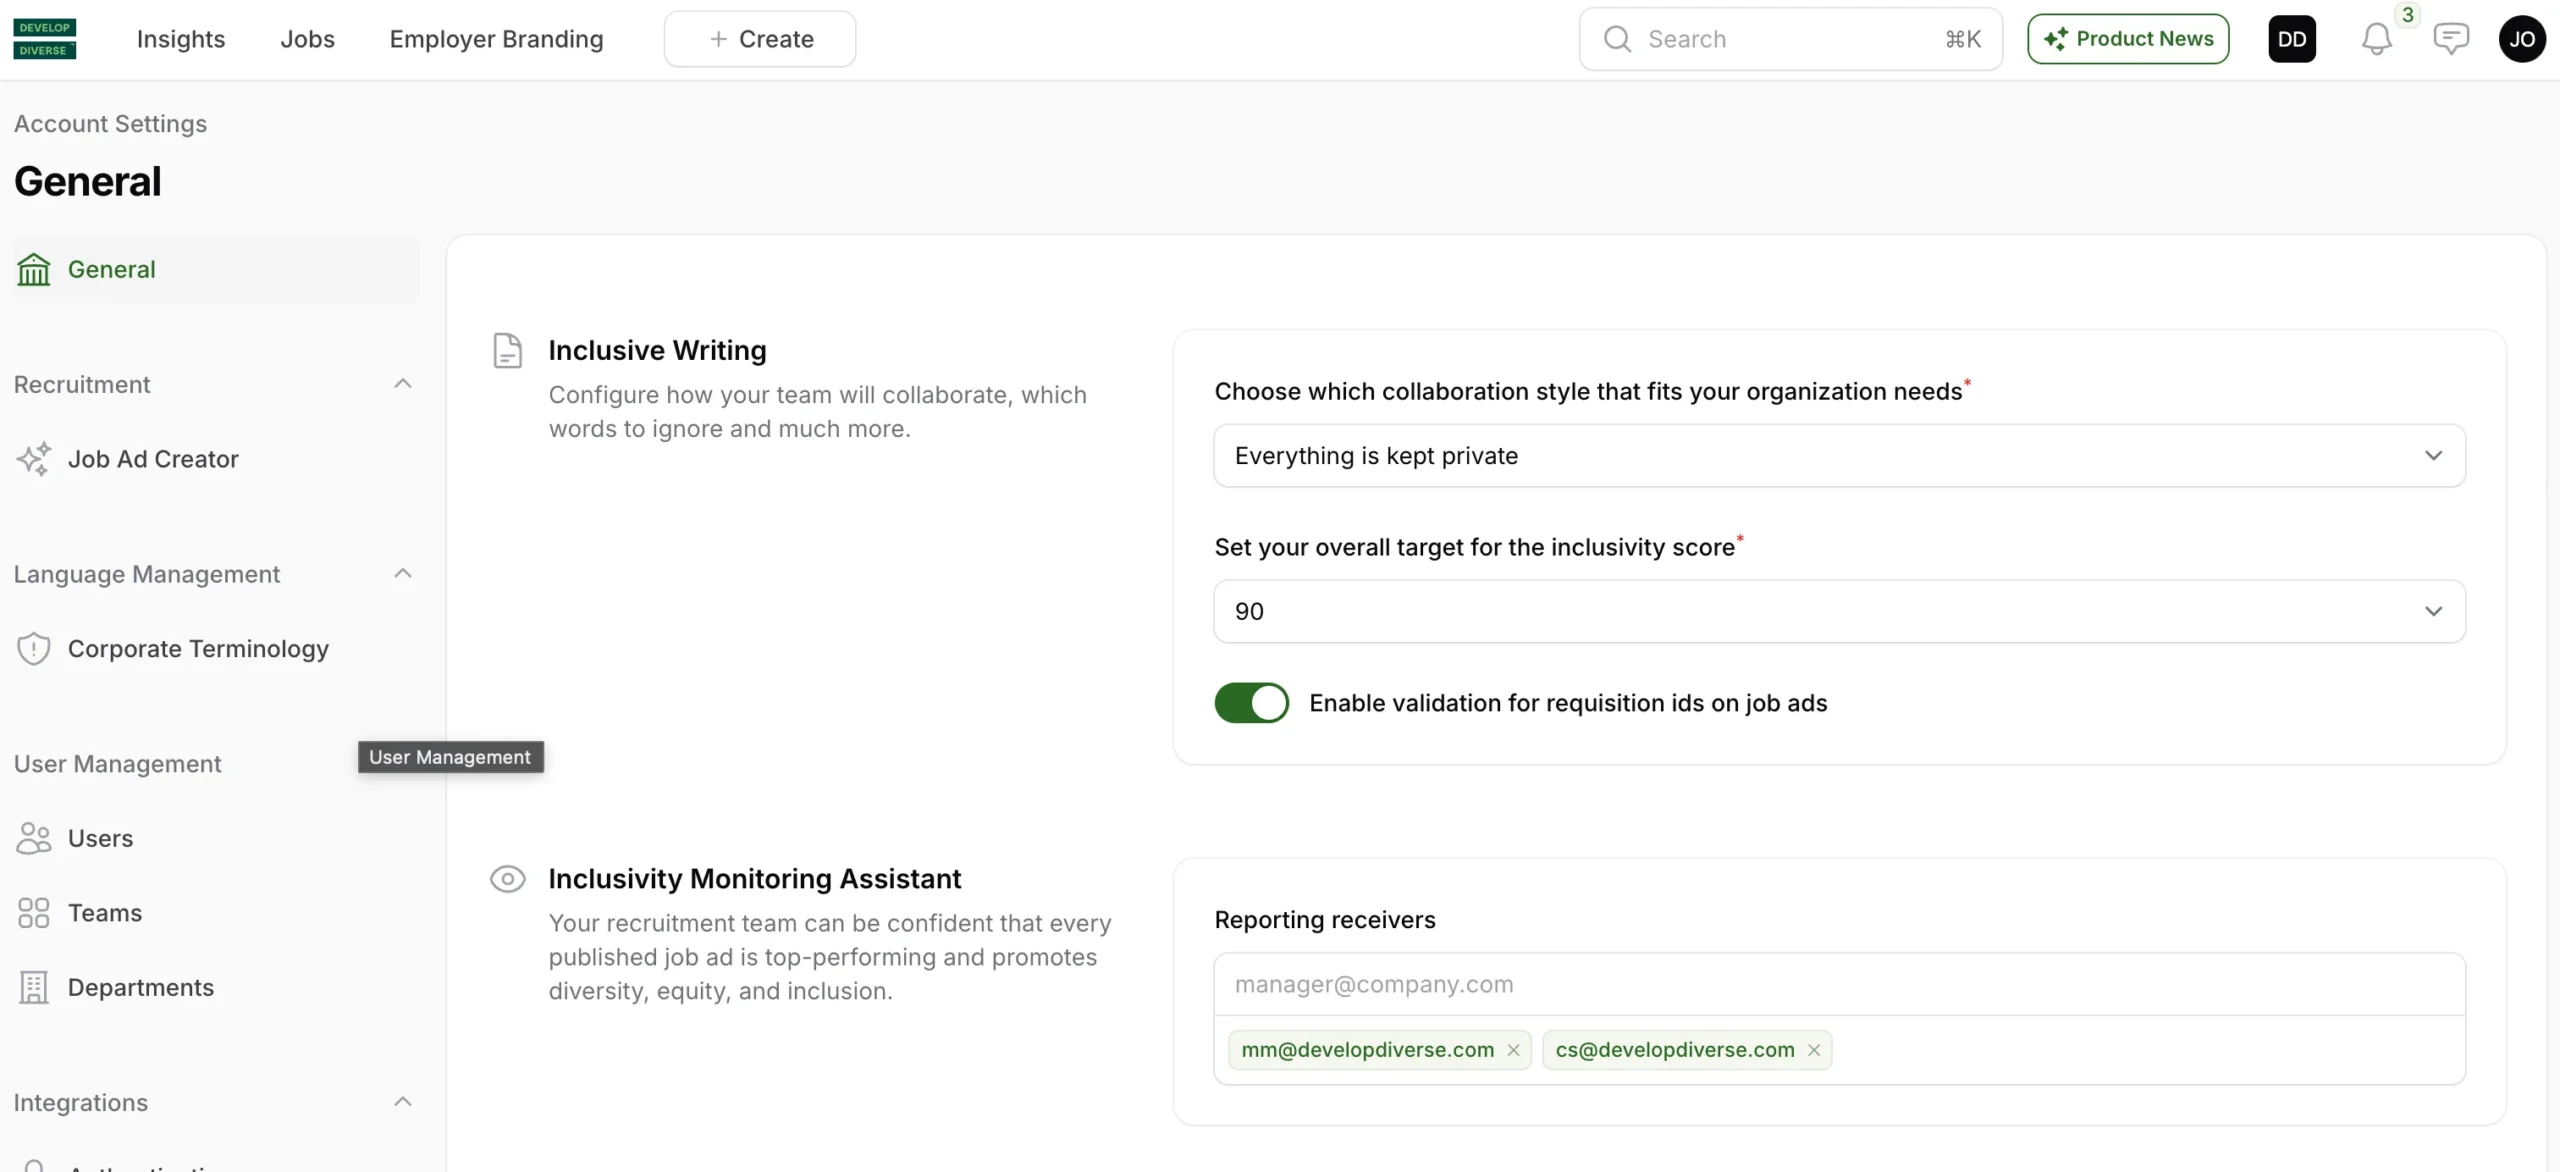
Task: Click the DD organization avatar
Action: click(2291, 39)
